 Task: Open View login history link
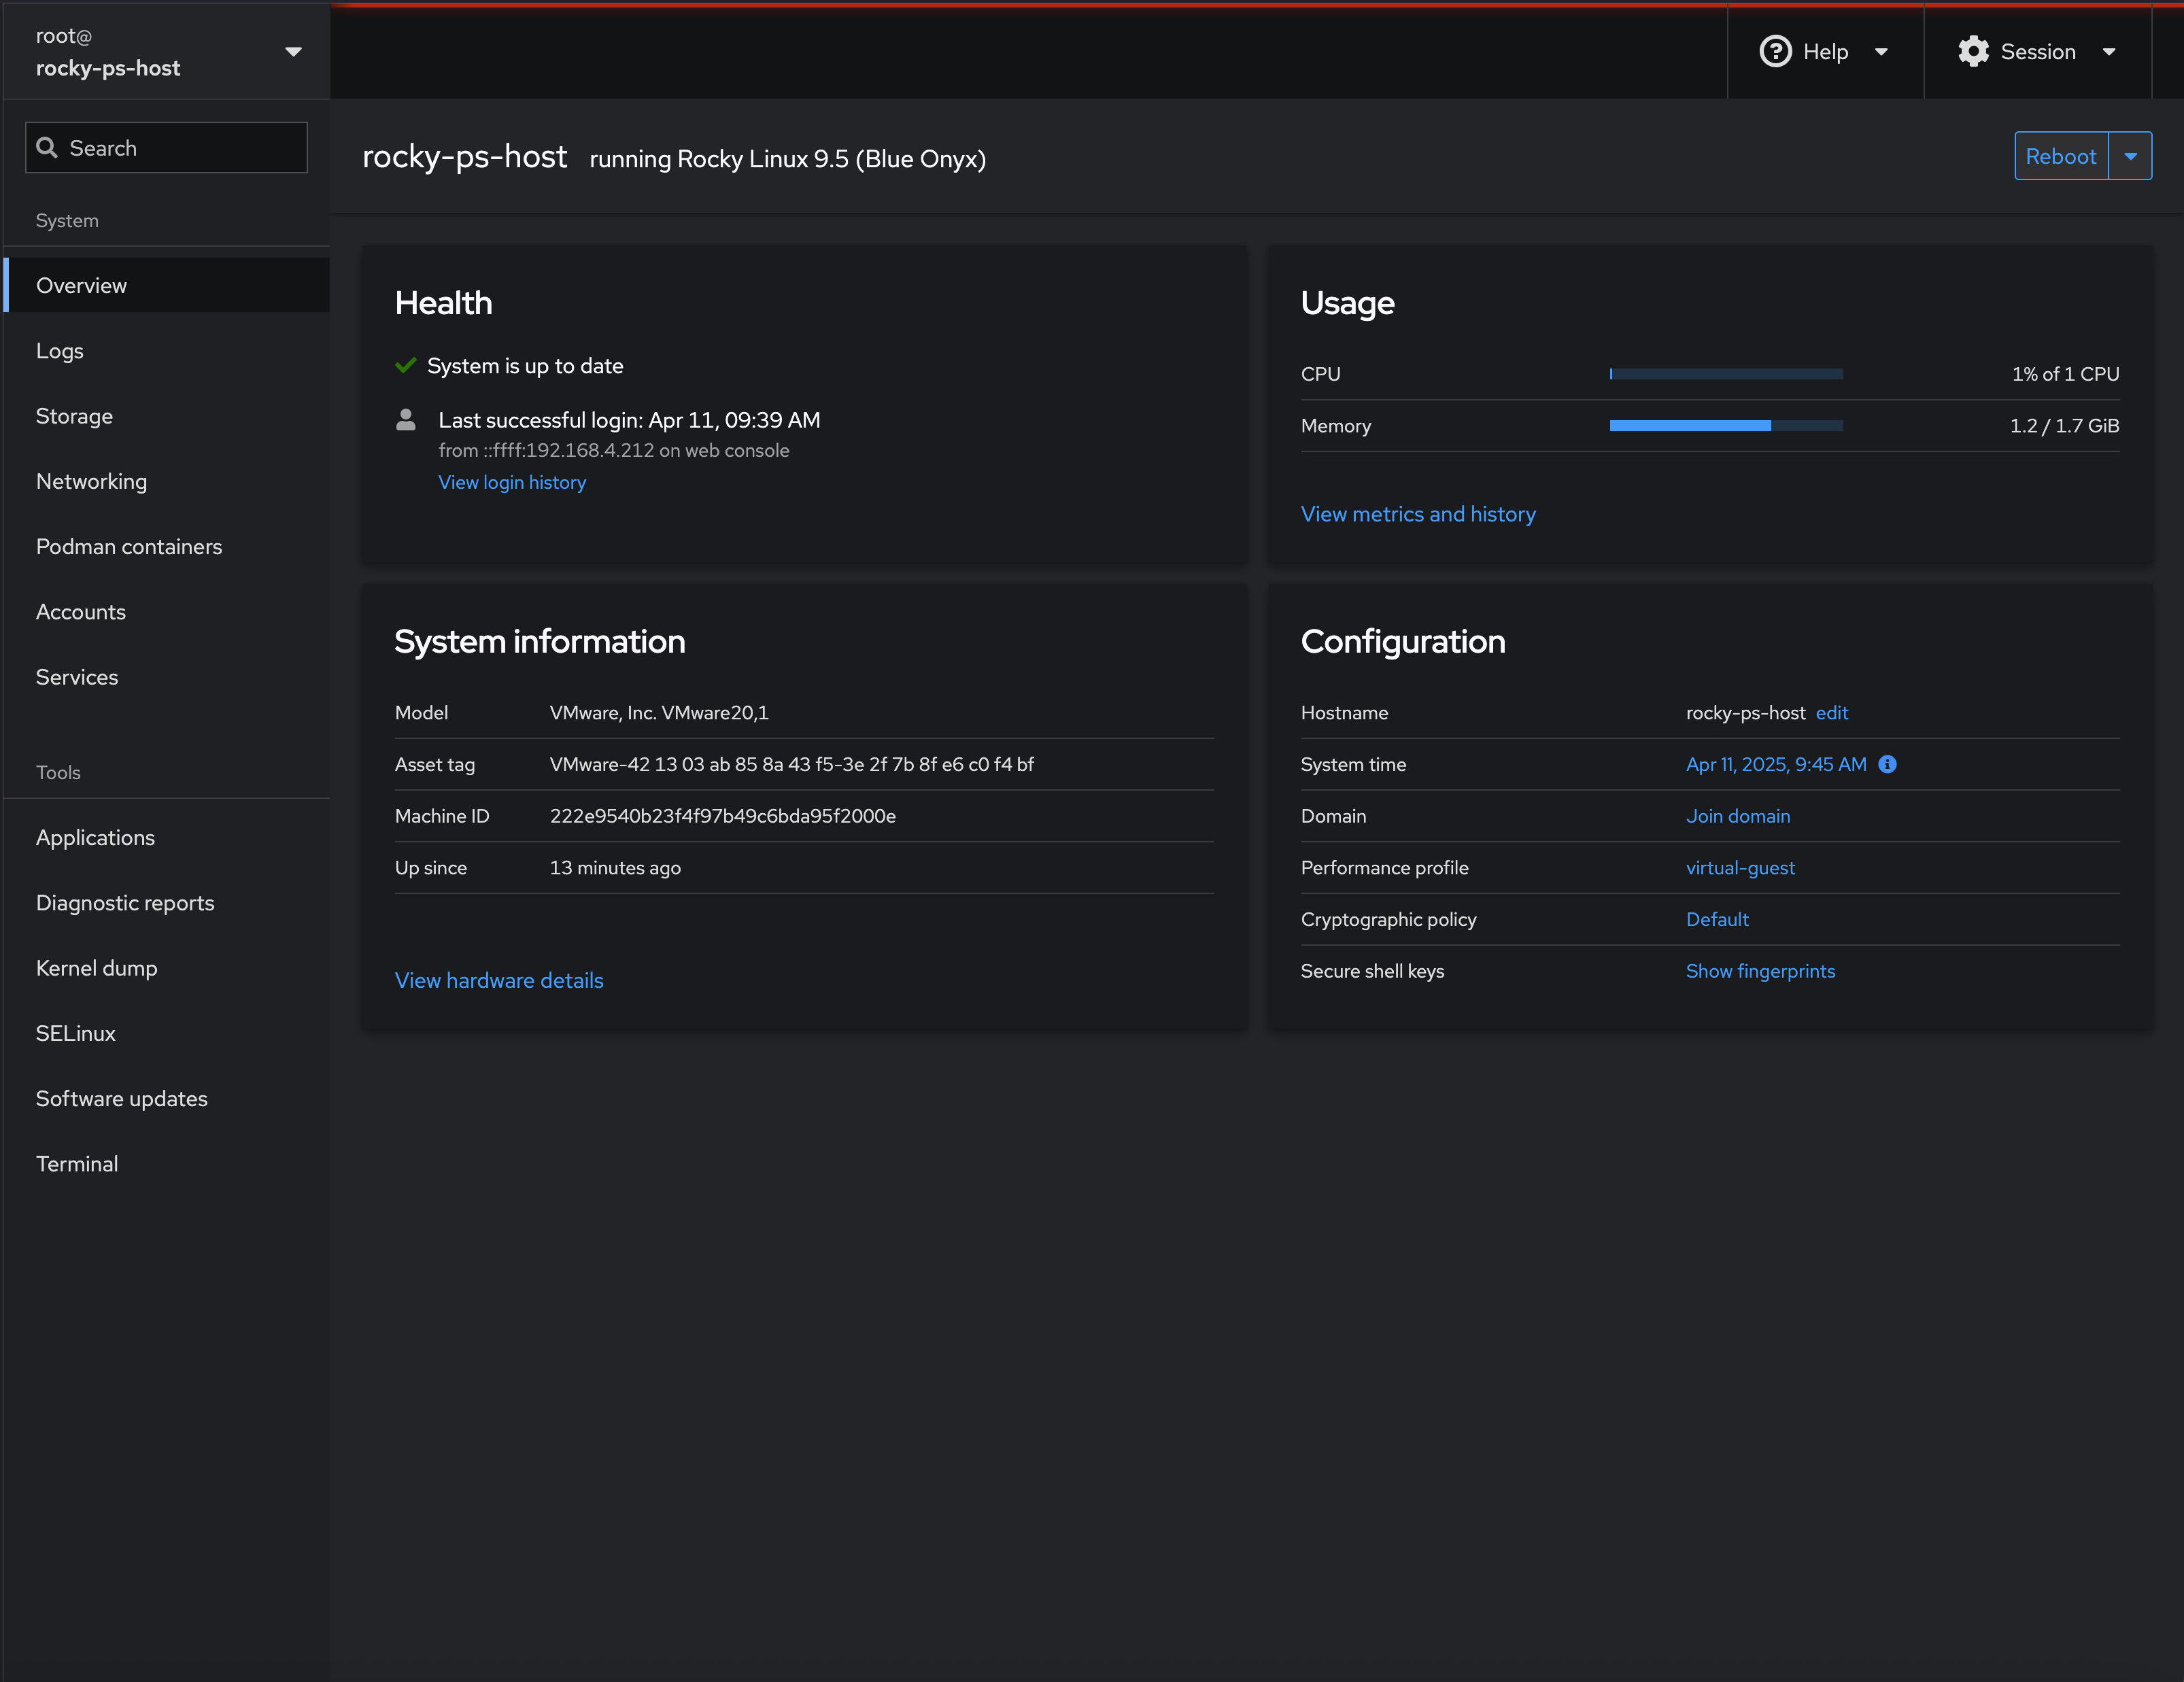tap(512, 482)
